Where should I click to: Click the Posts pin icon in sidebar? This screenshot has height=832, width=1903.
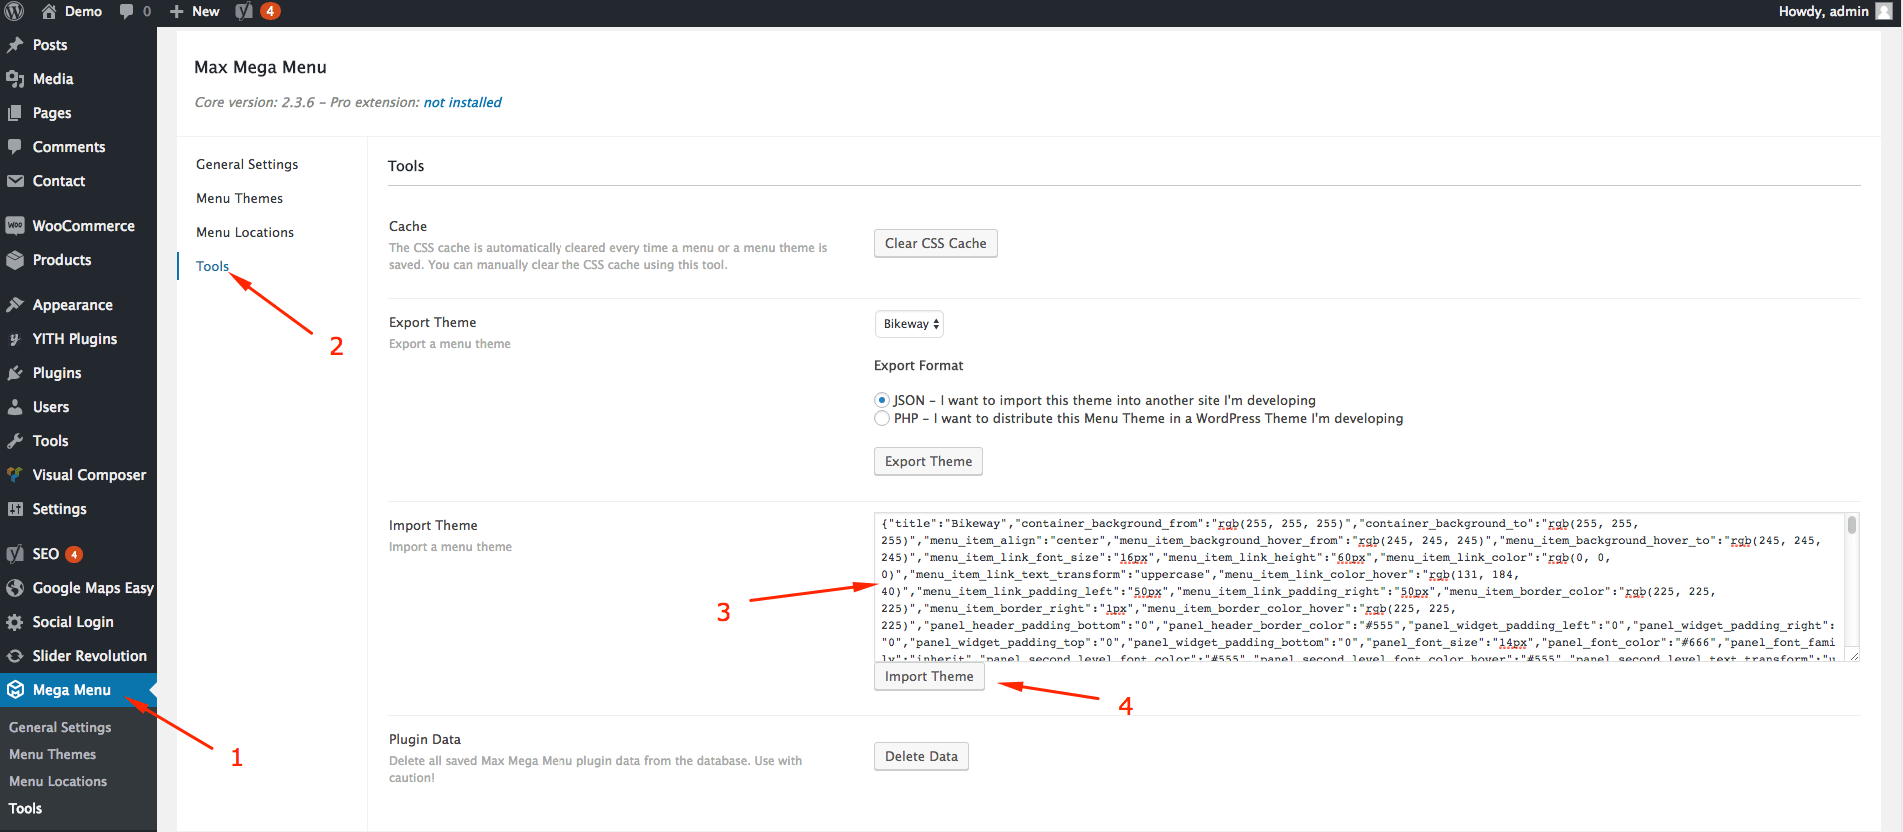15,45
